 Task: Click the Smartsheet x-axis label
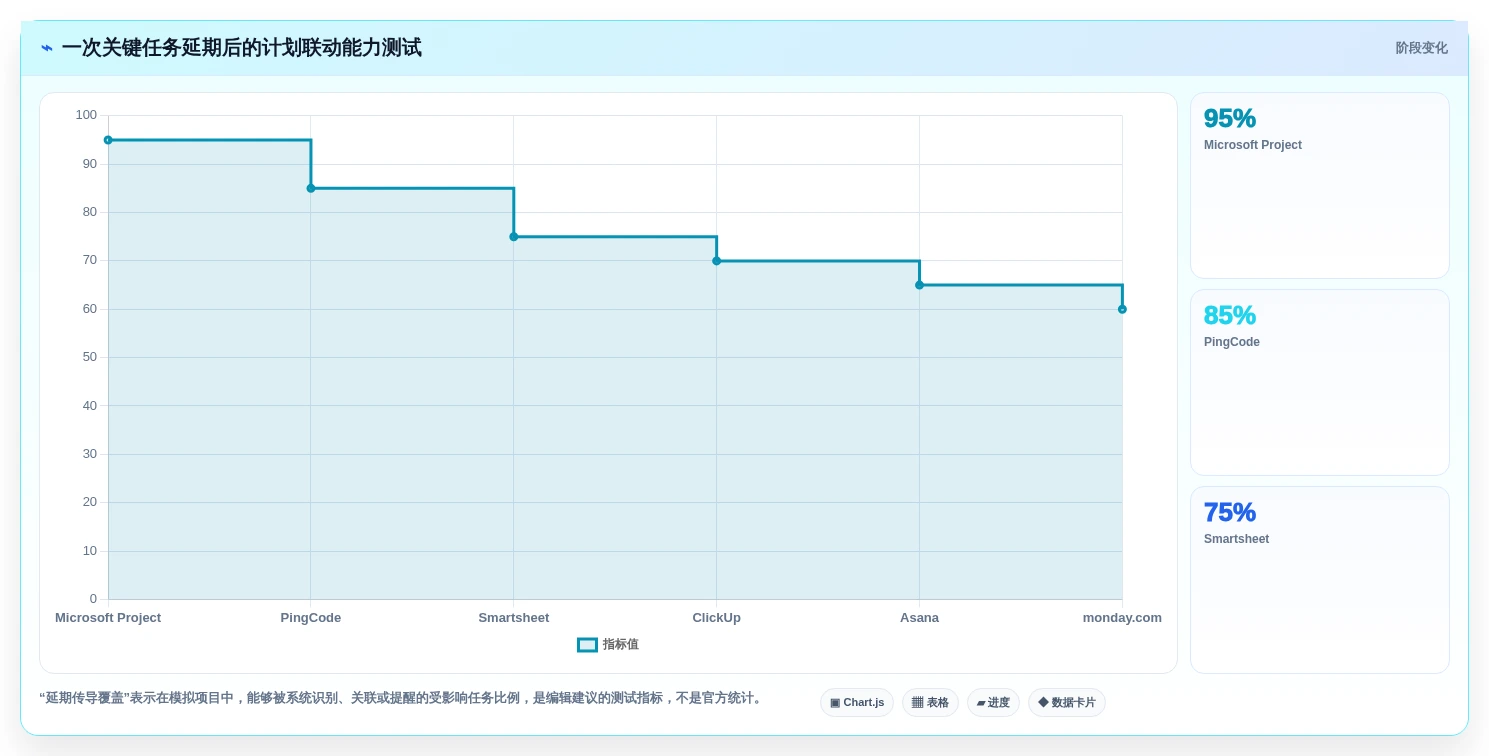click(514, 618)
